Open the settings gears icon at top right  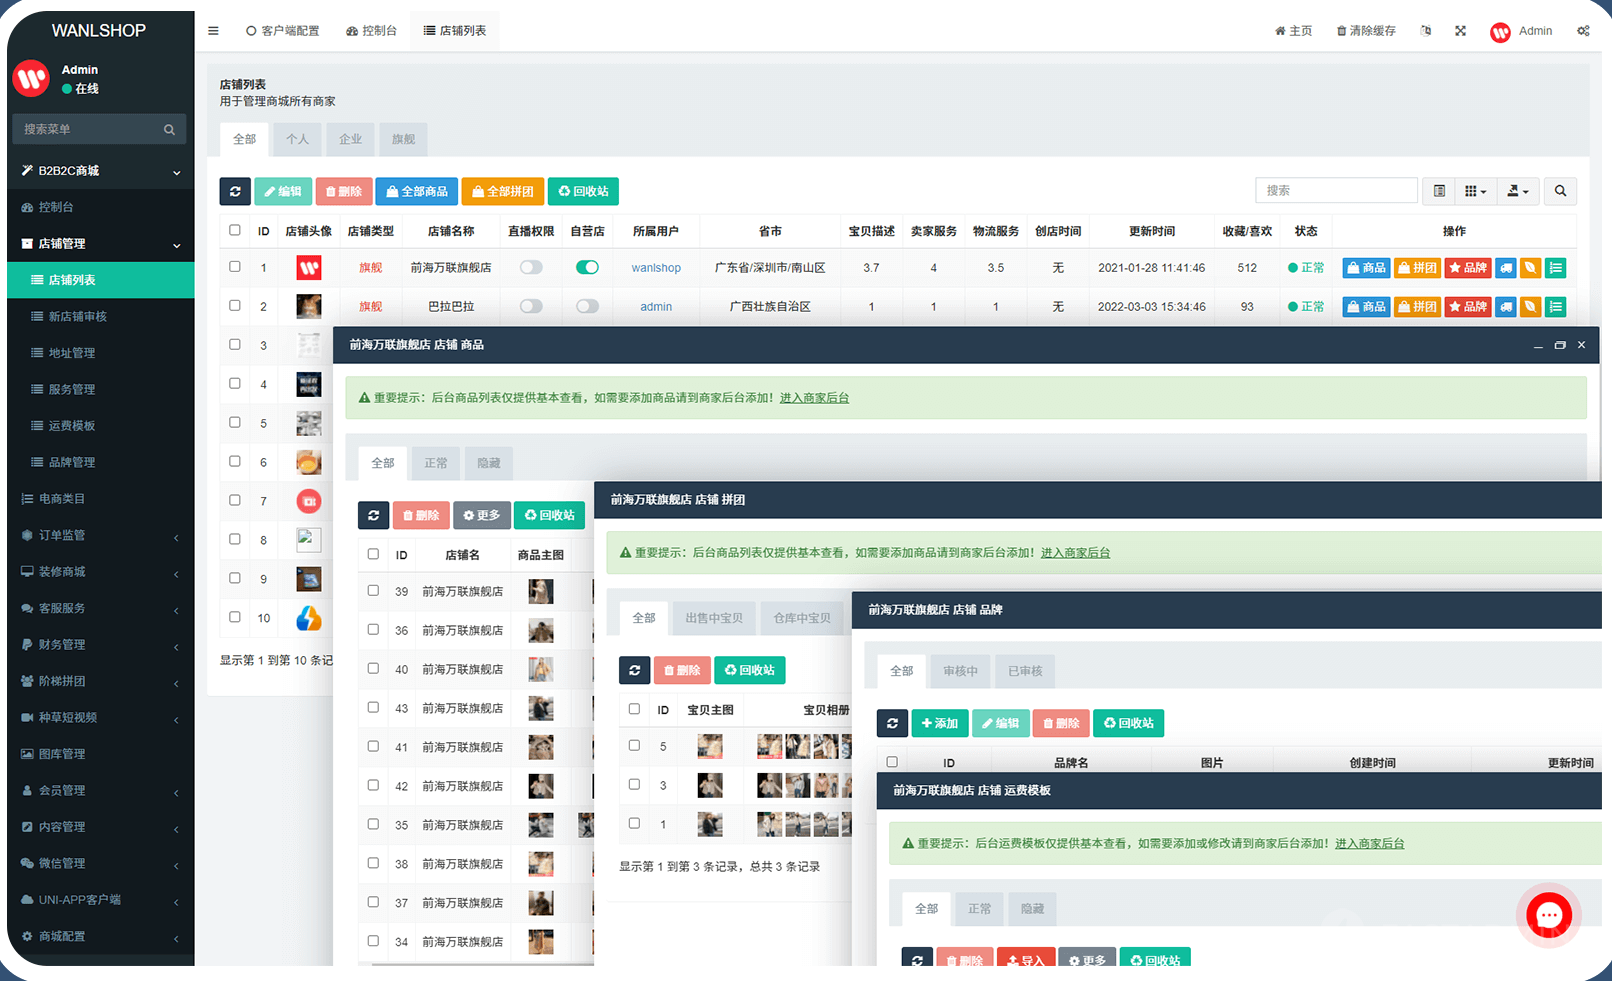[x=1583, y=31]
